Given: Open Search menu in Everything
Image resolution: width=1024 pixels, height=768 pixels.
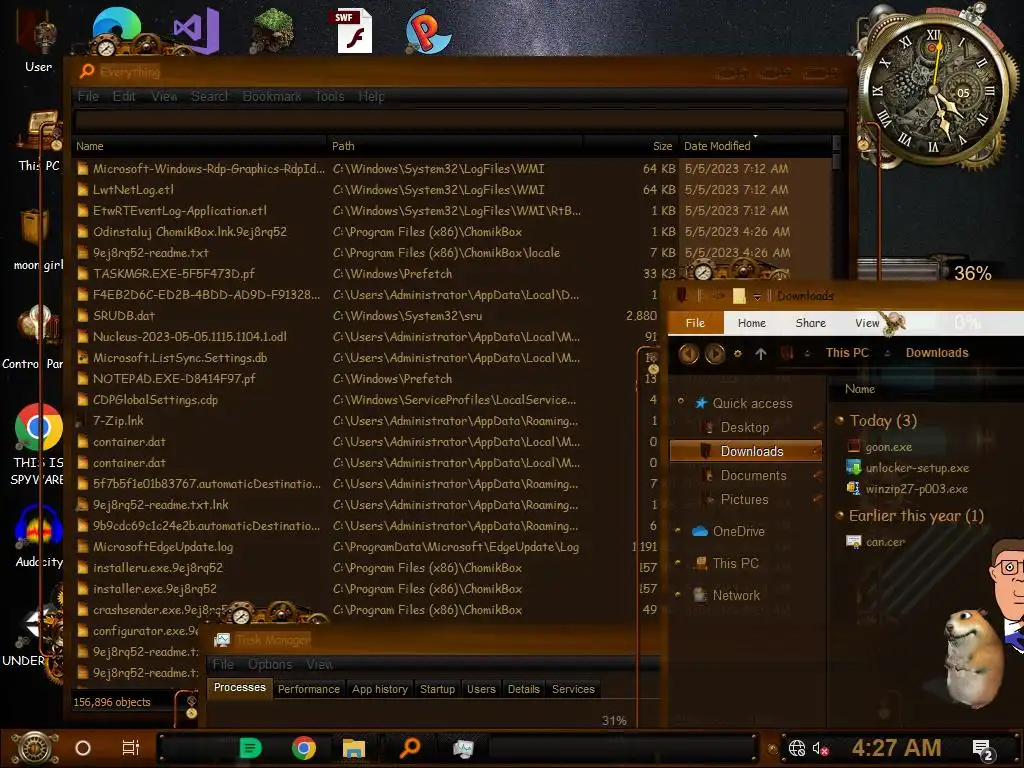Looking at the screenshot, I should click(210, 97).
